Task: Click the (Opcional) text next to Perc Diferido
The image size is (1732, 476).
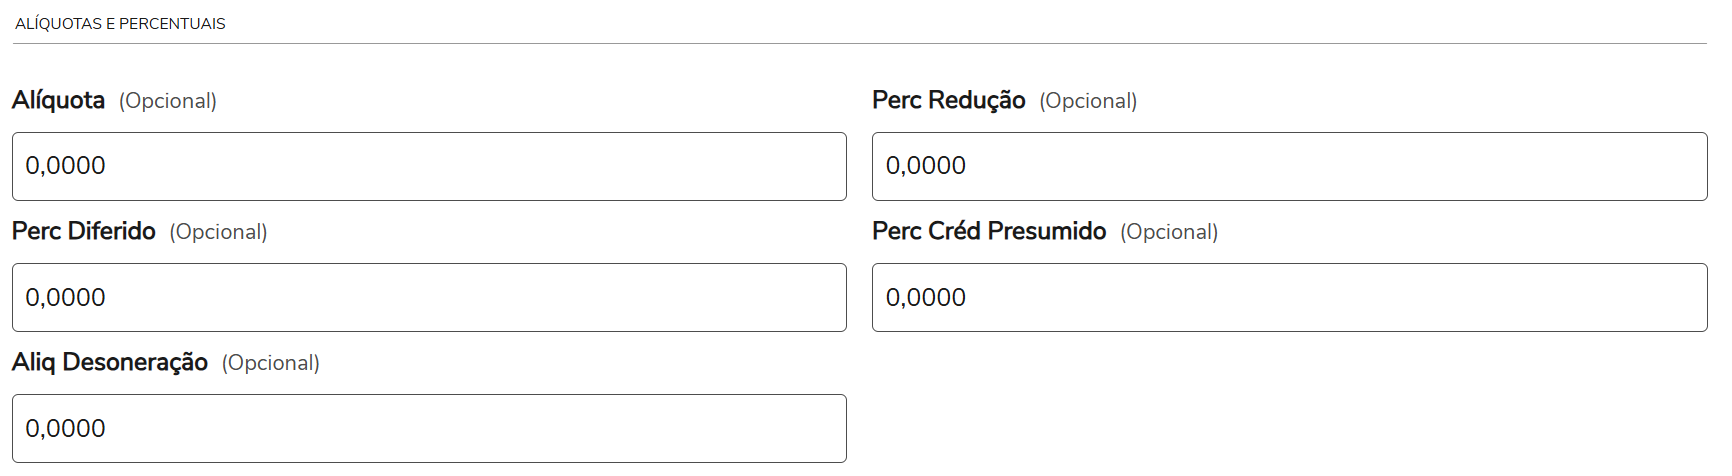Action: coord(218,232)
